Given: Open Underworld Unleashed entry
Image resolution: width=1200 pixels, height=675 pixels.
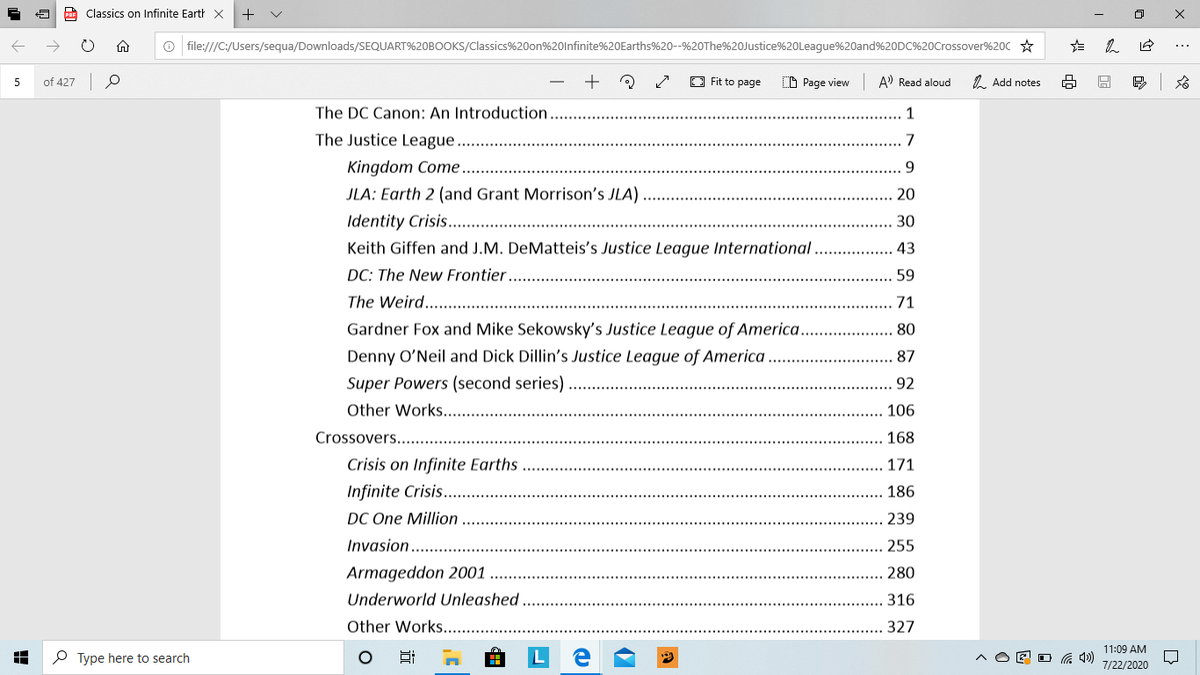Looking at the screenshot, I should [630, 600].
